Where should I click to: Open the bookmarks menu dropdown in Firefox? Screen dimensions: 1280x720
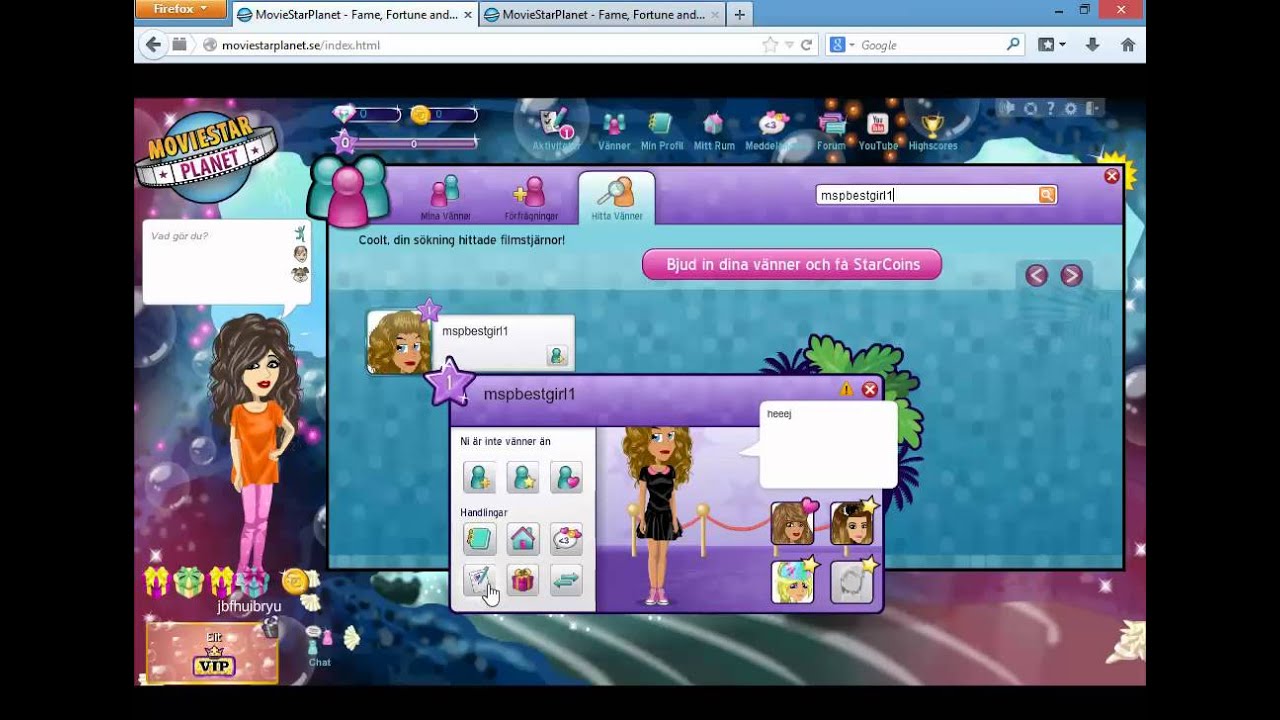click(x=1052, y=45)
